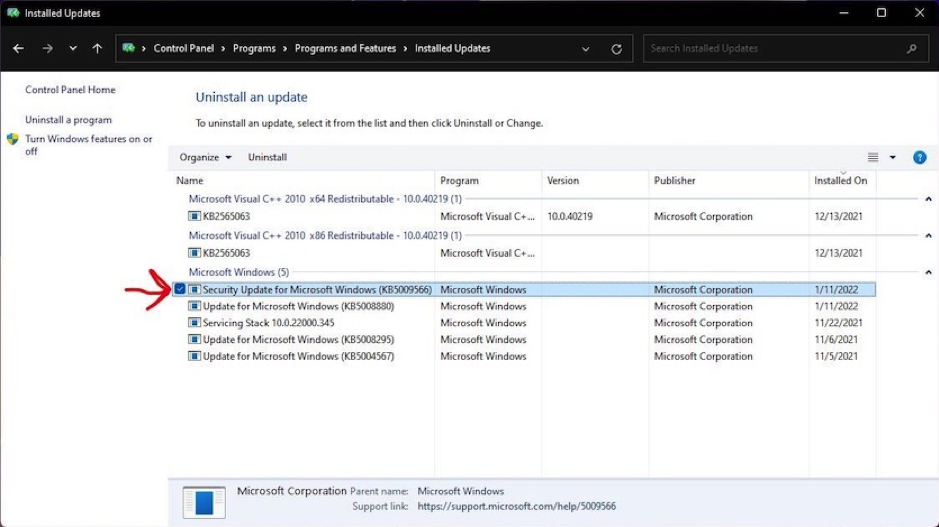Viewport: 939px width, 527px height.
Task: Open the Control Panel Home link
Action: point(70,90)
